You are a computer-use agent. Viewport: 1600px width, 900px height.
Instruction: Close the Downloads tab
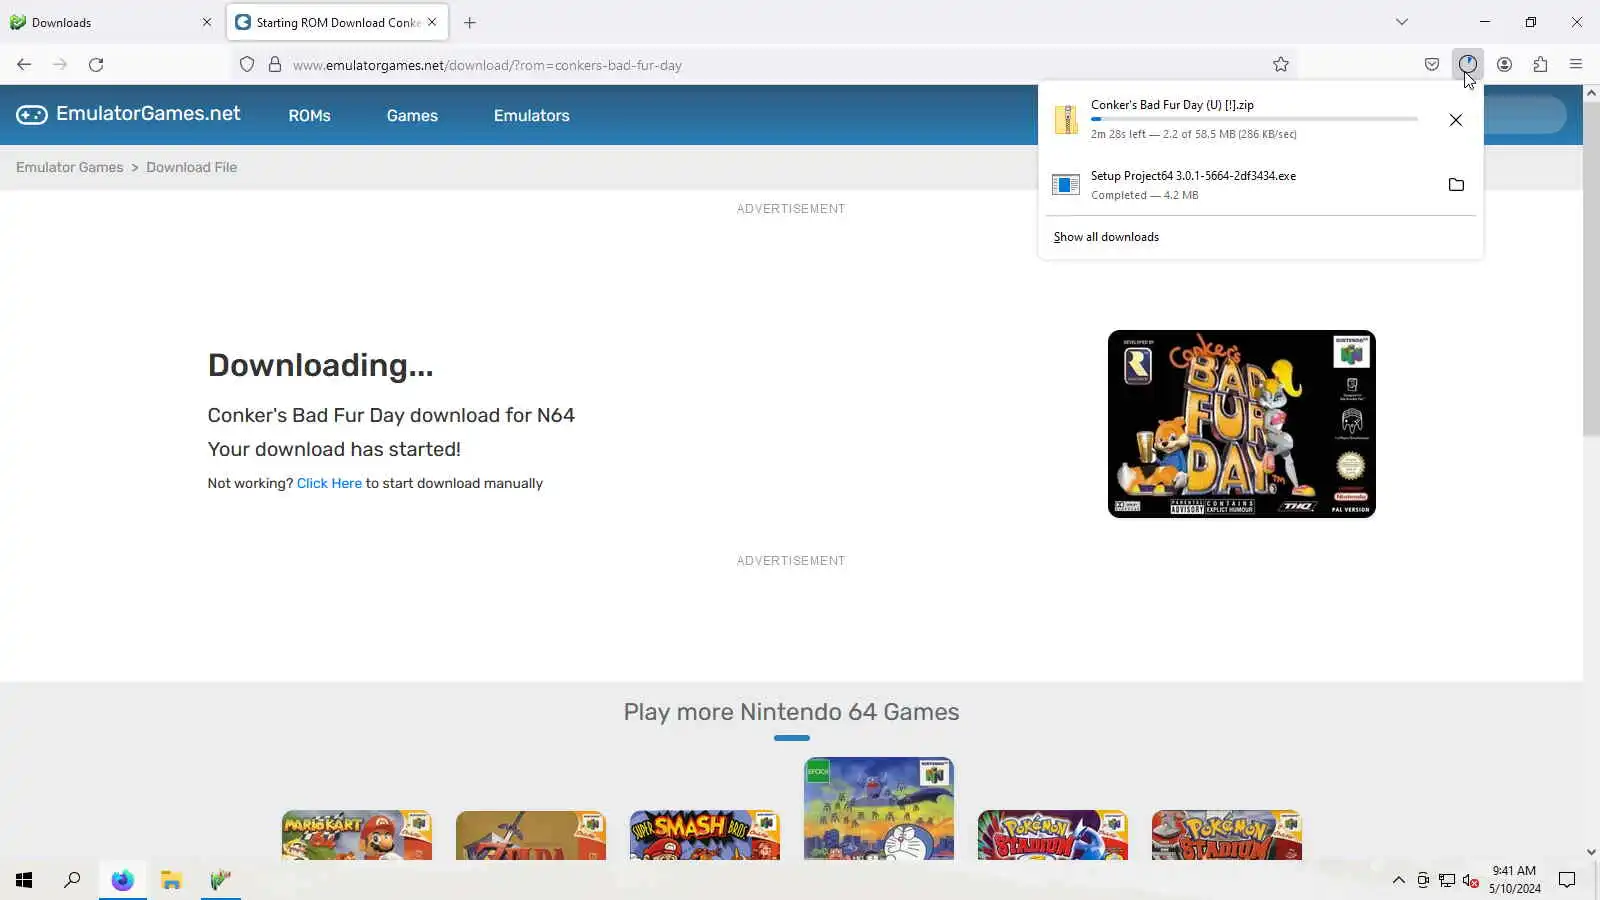207,22
